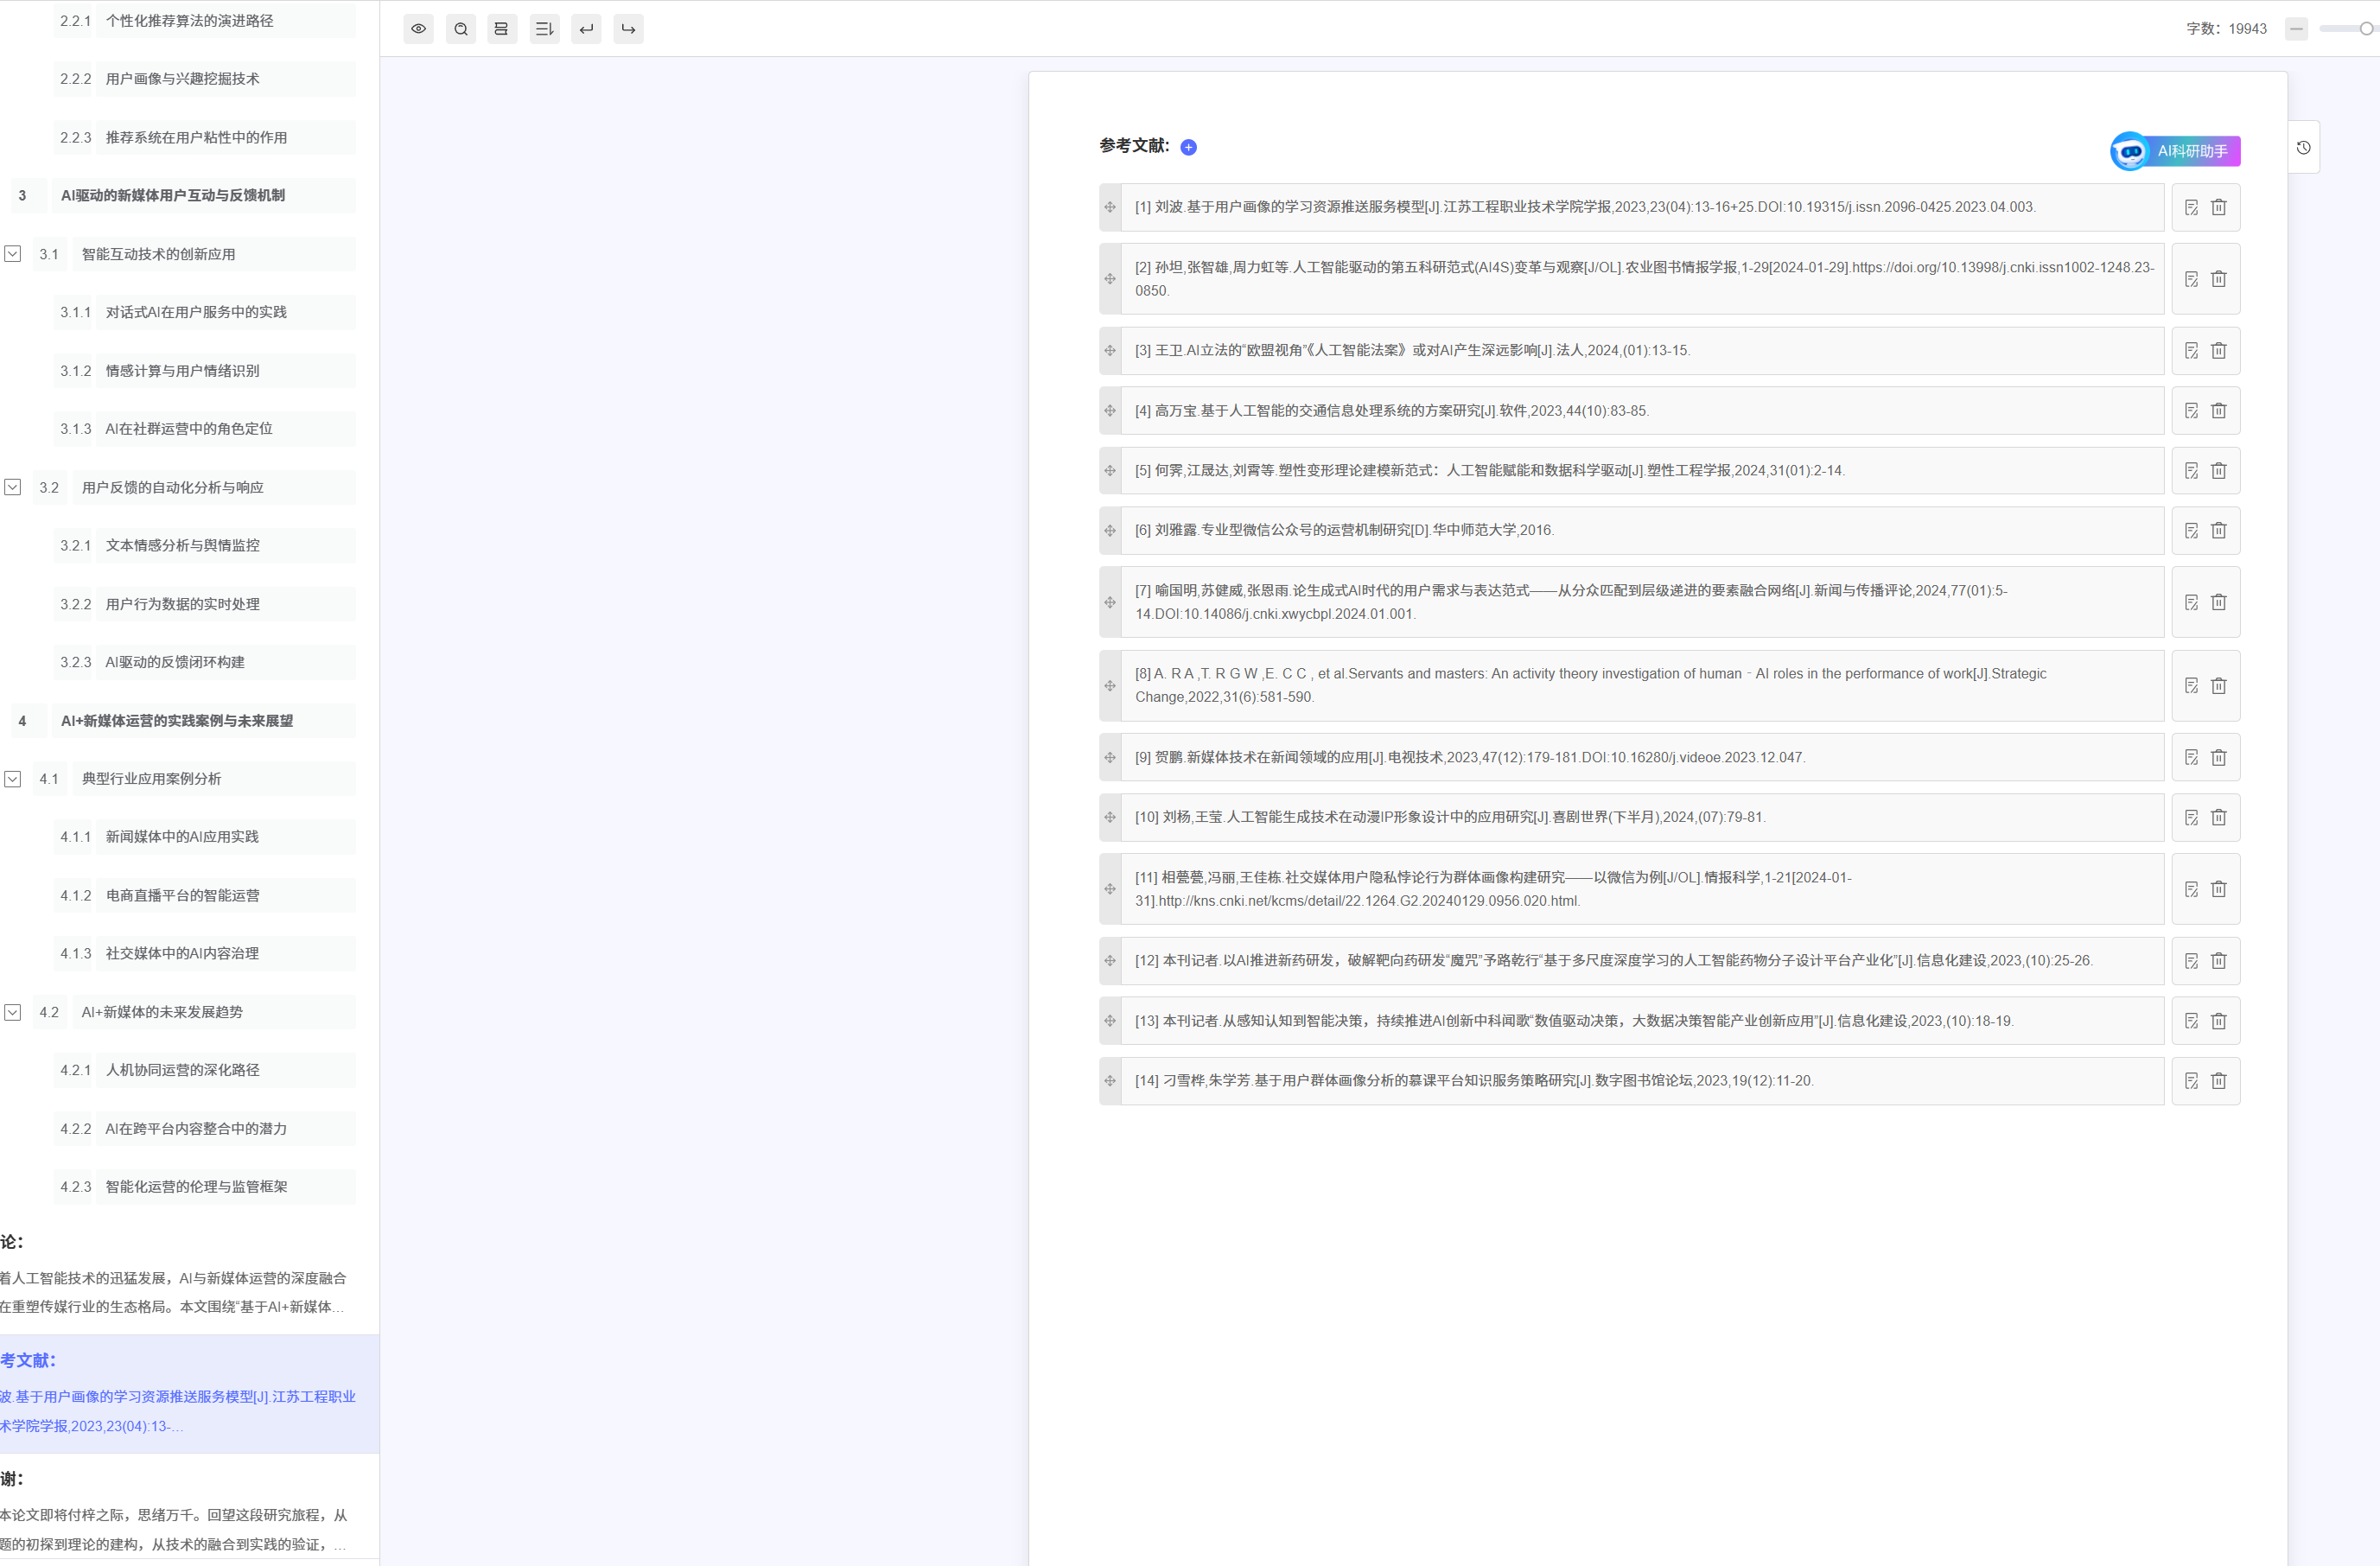
Task: Open the search magnifier tool
Action: pyautogui.click(x=460, y=29)
